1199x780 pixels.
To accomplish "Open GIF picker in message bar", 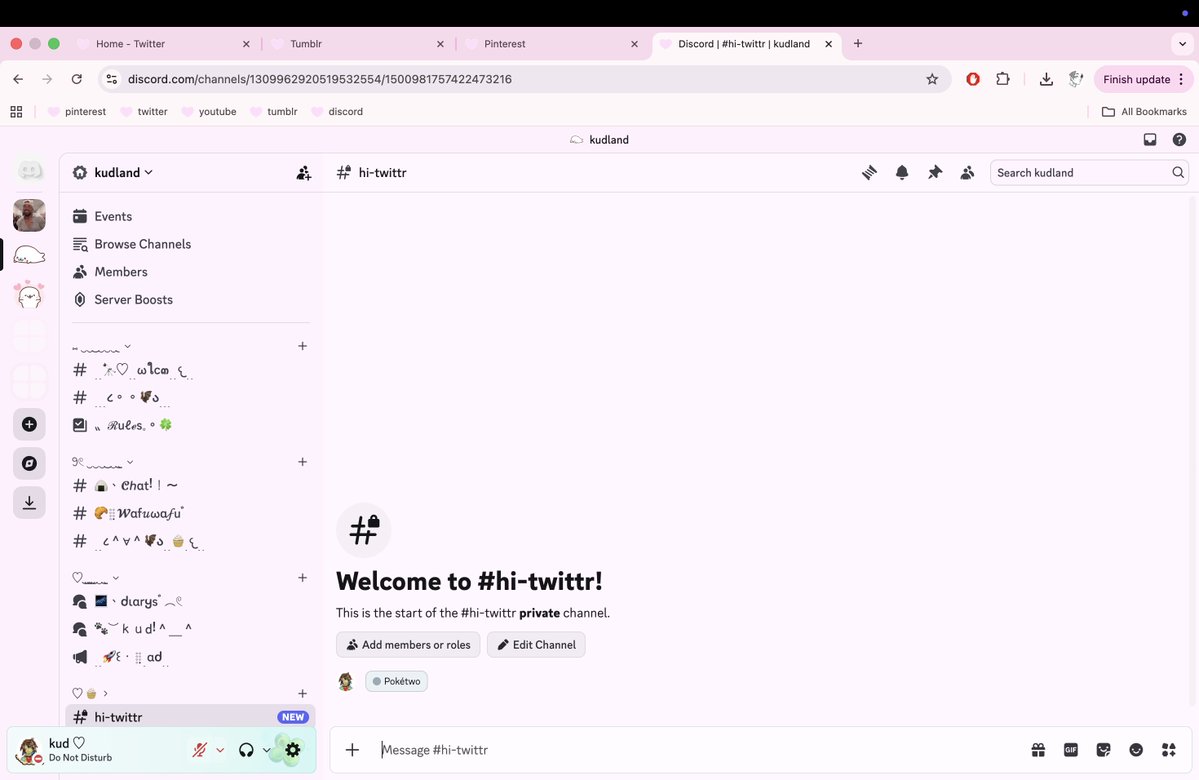I will [x=1071, y=750].
